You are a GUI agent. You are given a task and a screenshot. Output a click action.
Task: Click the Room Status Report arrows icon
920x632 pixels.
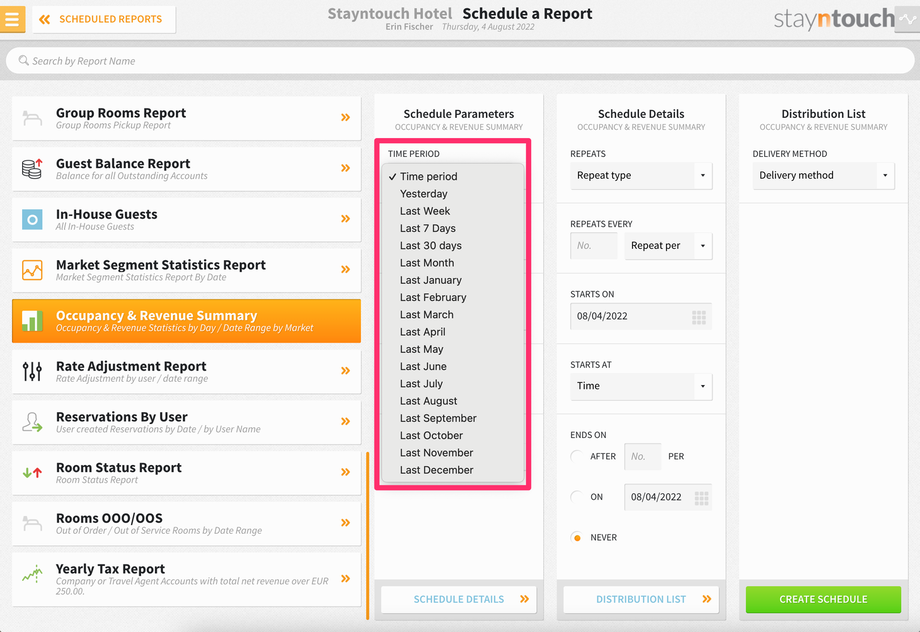[32, 472]
